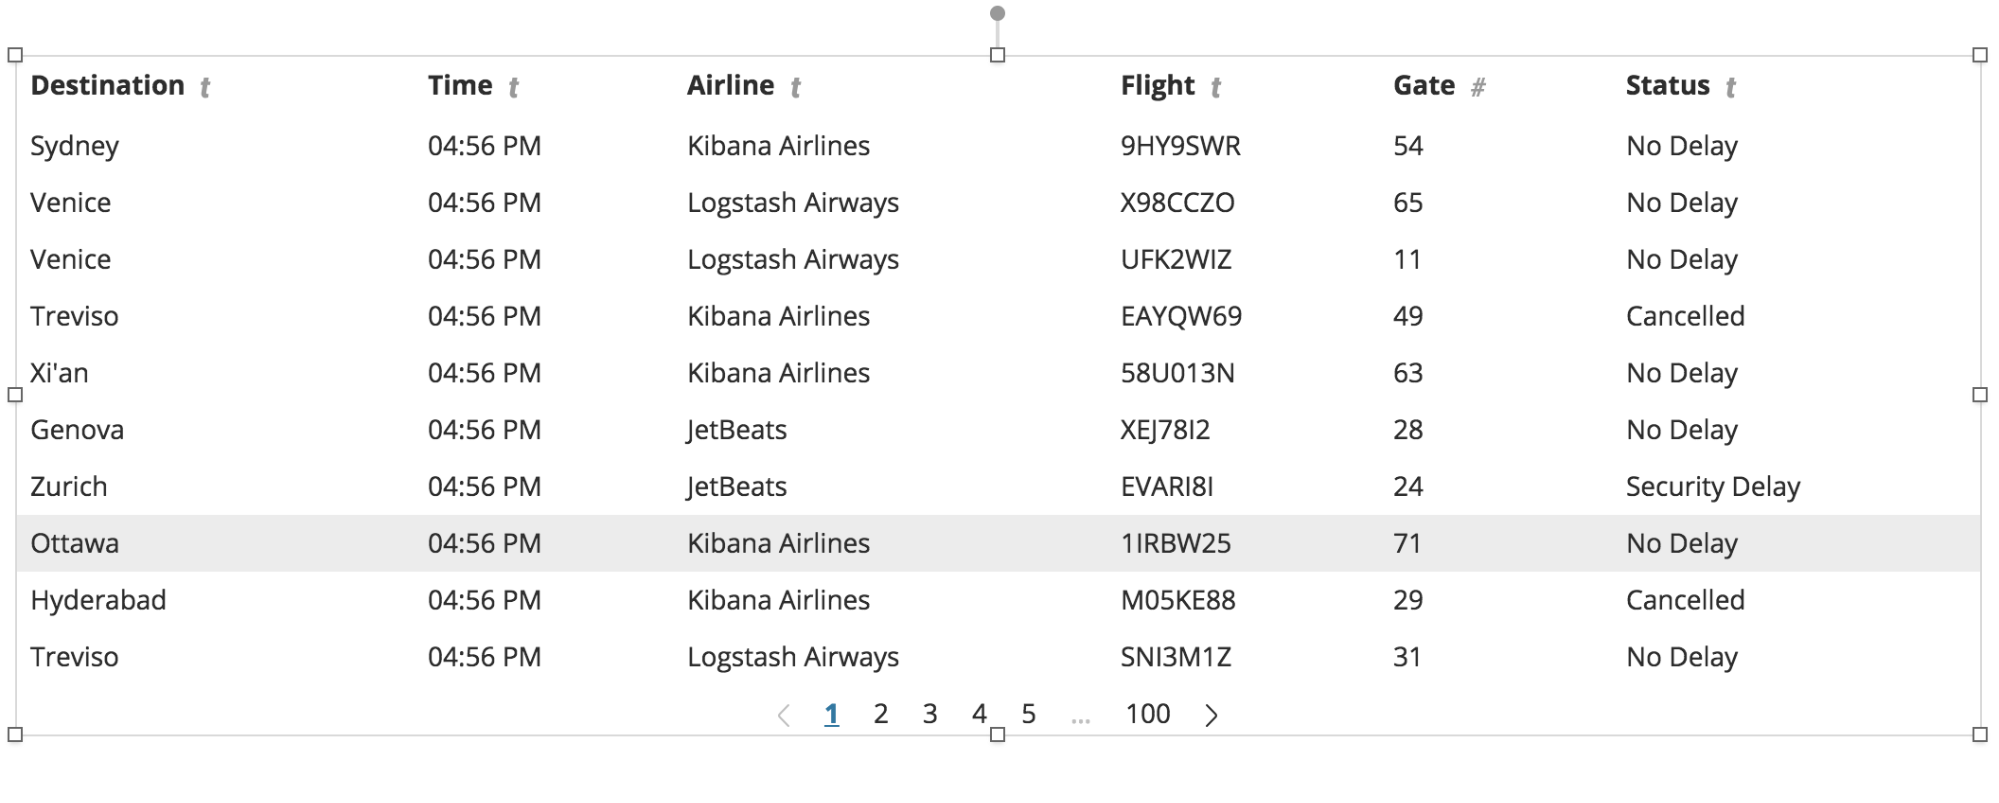Click the text type icon beside Flight

tap(1215, 88)
